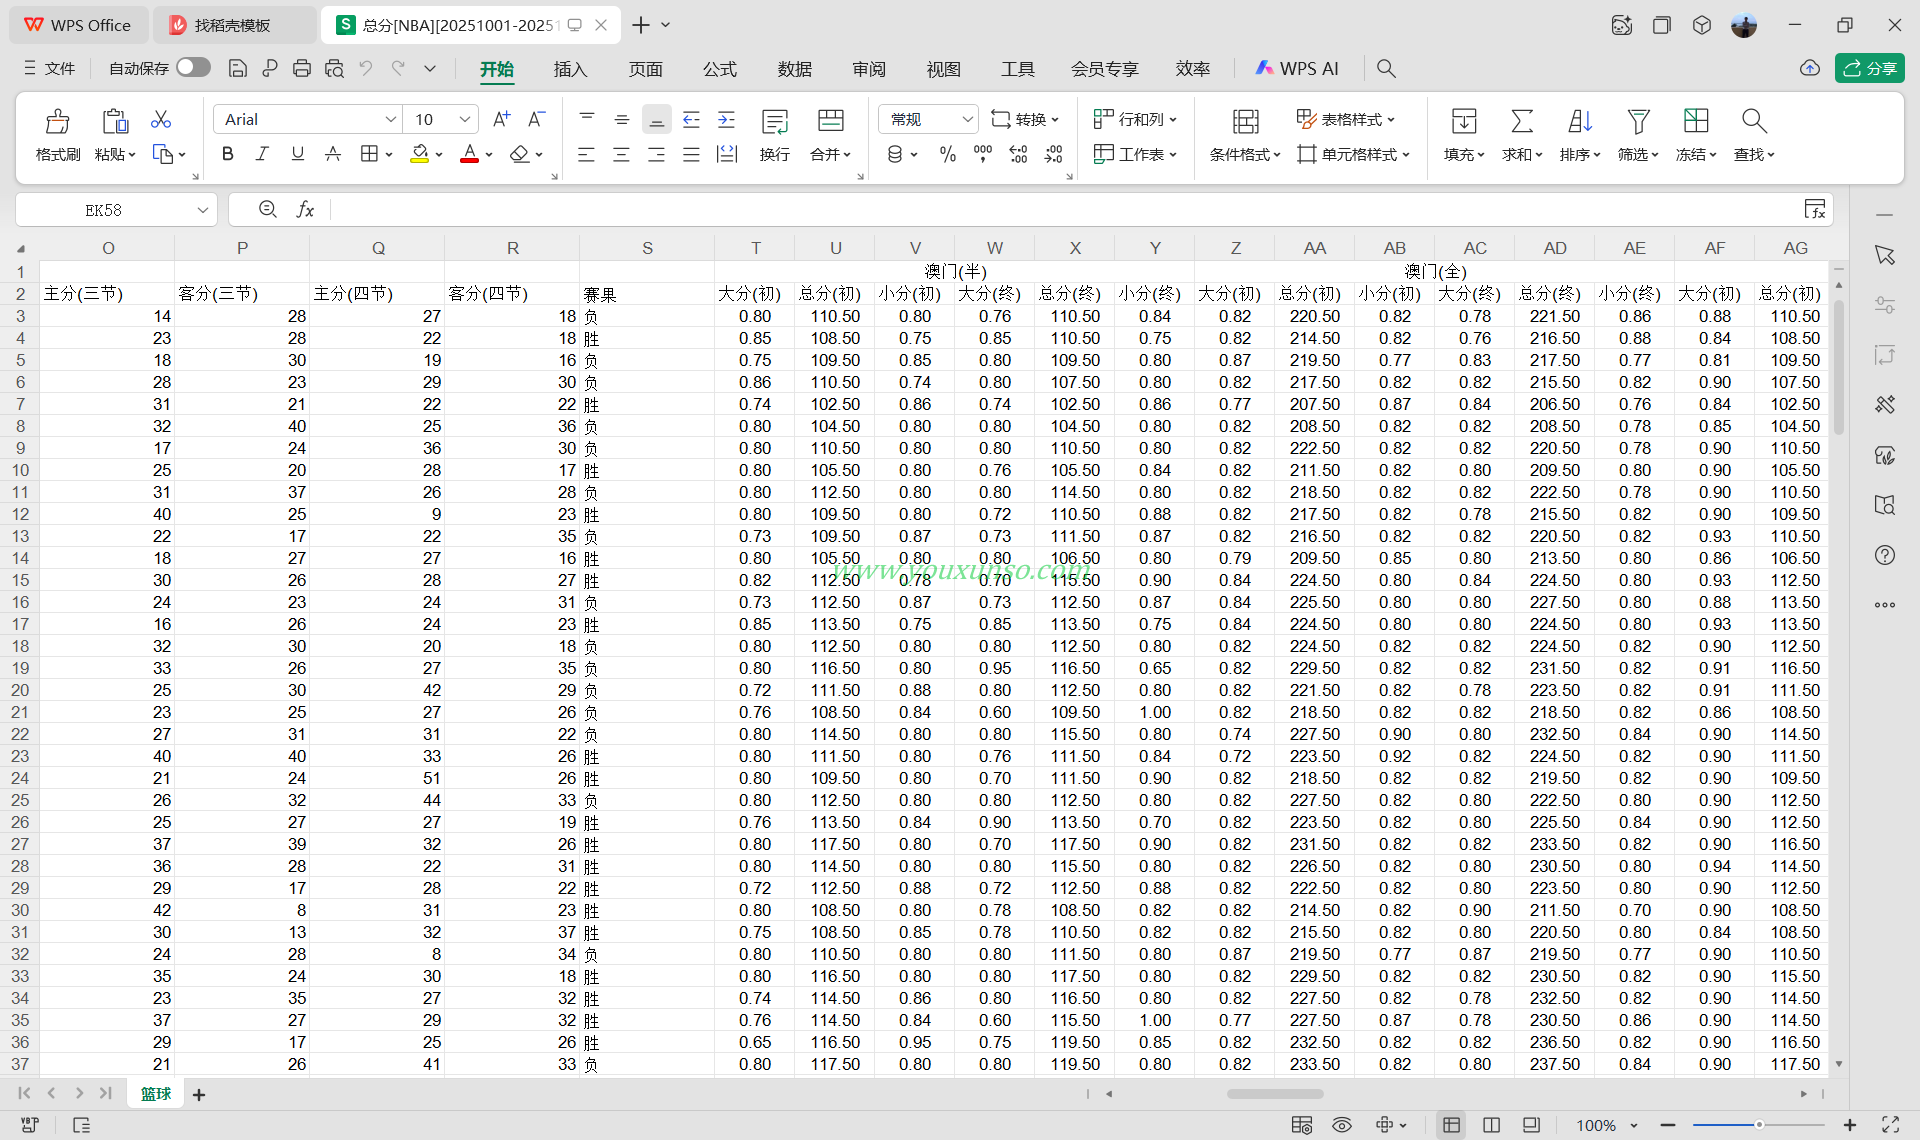1920x1140 pixels.
Task: Apply italic formatting
Action: tap(262, 154)
